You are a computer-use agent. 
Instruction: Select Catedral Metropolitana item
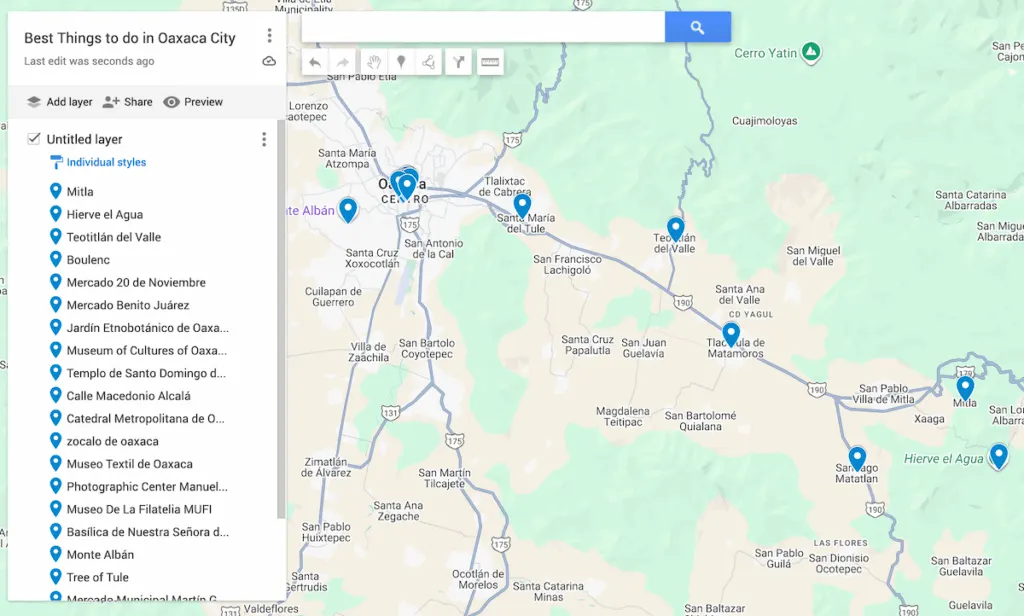point(146,419)
